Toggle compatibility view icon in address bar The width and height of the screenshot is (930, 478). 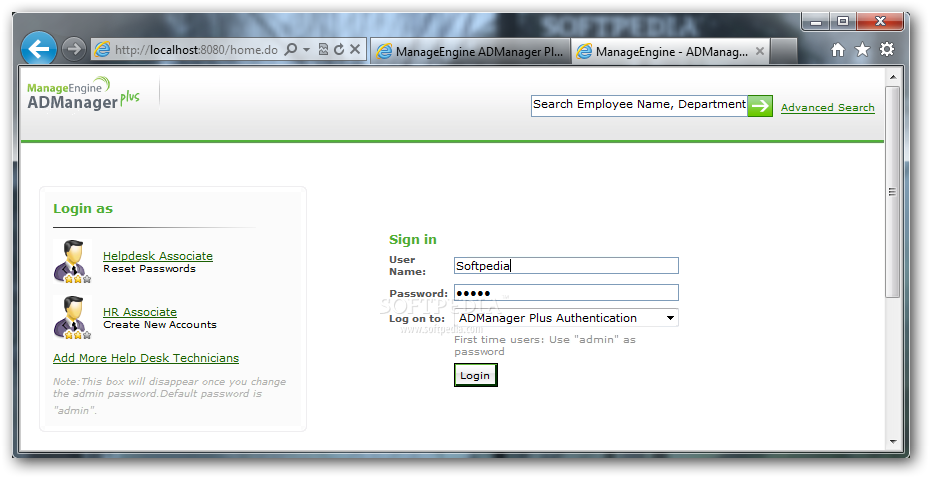(x=323, y=50)
